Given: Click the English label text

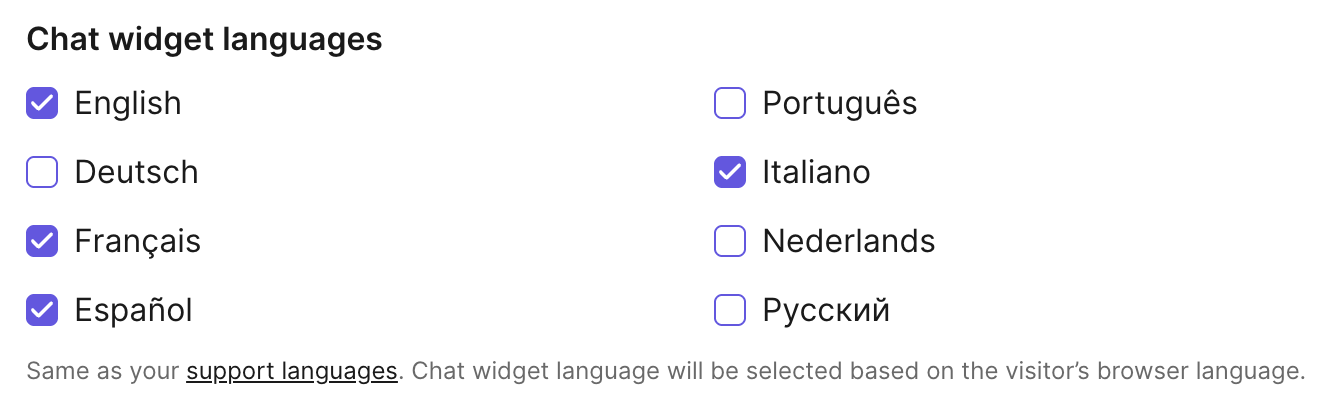Looking at the screenshot, I should tap(128, 103).
